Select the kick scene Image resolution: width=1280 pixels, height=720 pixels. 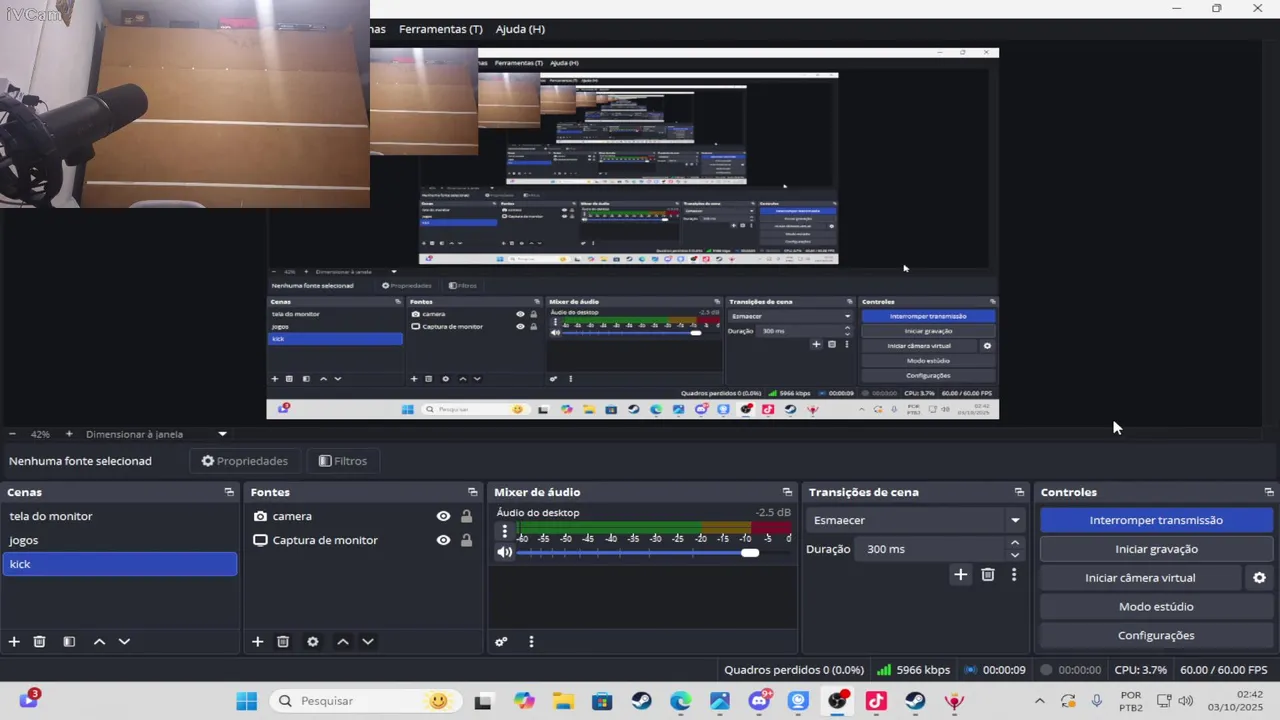coord(119,564)
